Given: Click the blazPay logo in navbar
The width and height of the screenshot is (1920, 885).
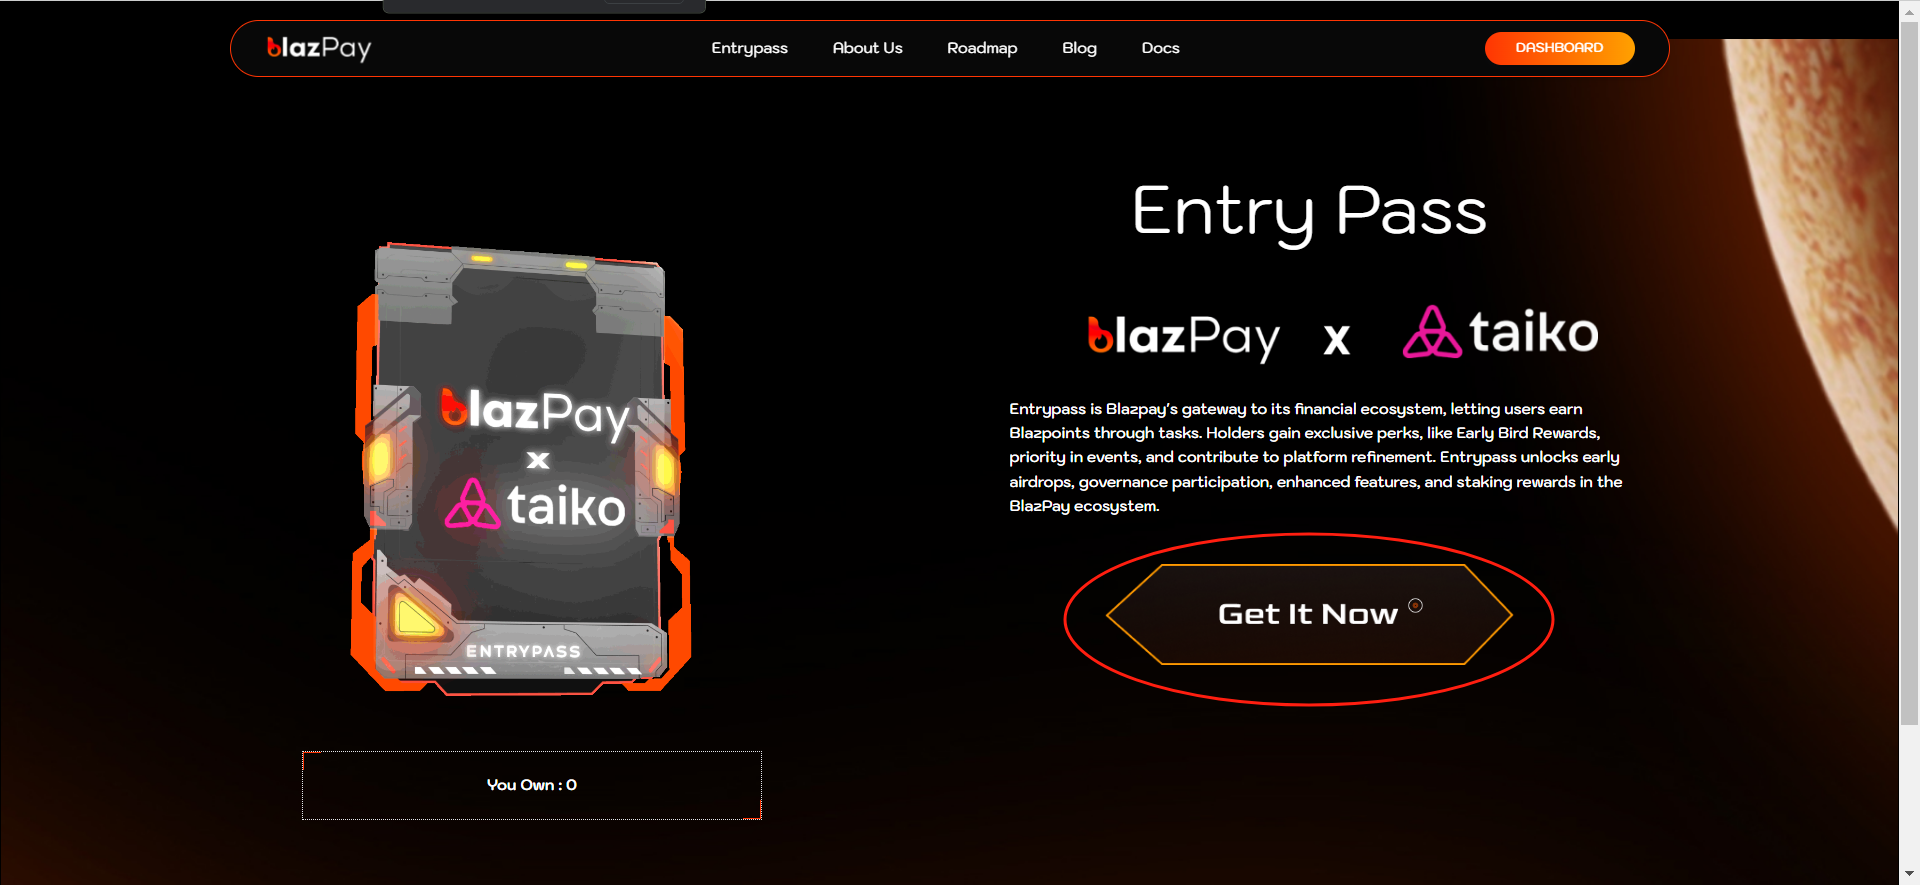Looking at the screenshot, I should point(319,48).
